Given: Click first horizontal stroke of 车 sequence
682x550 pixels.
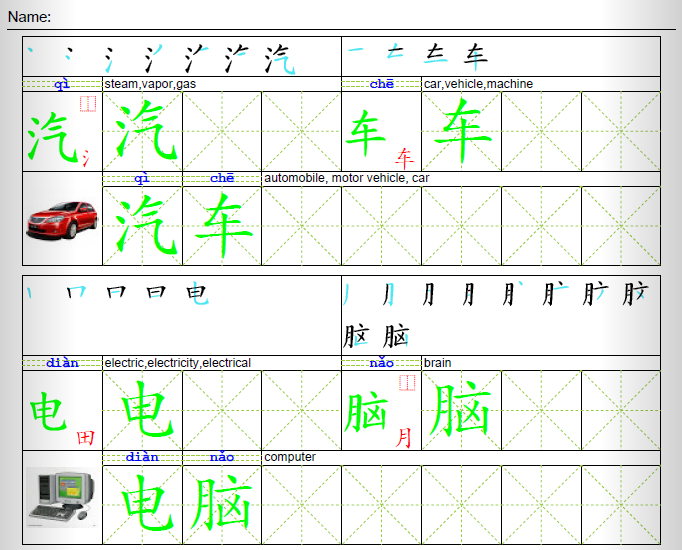Looking at the screenshot, I should click(x=355, y=50).
